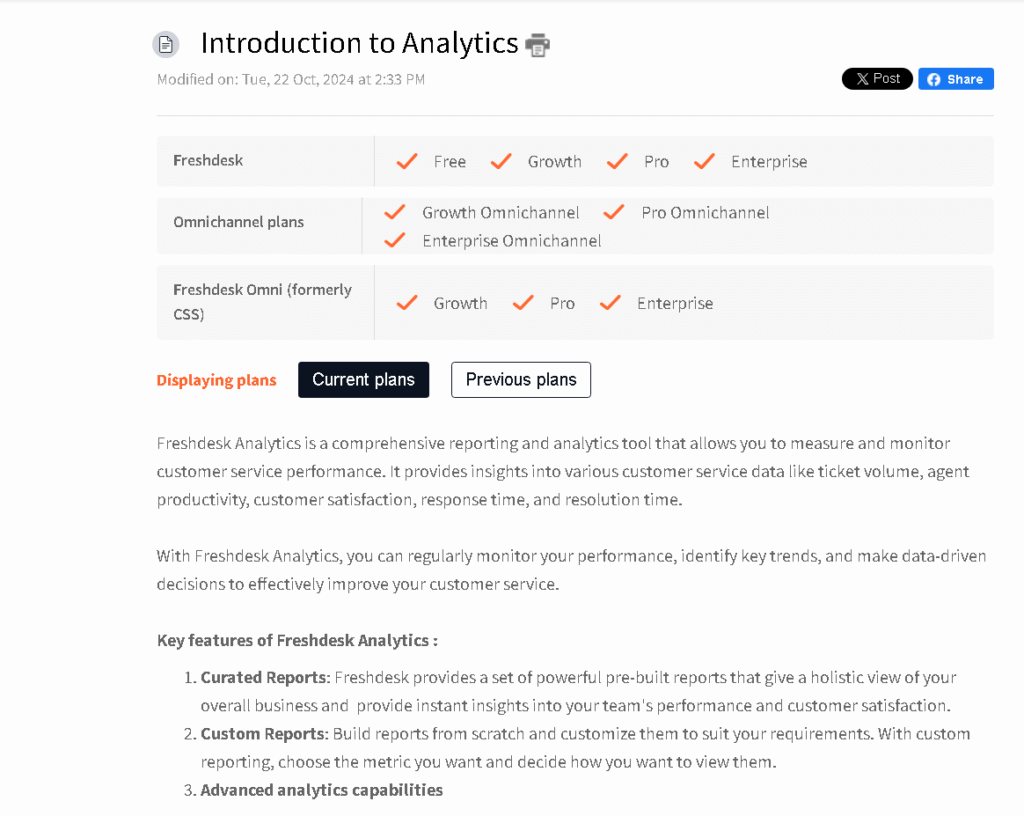The image size is (1024, 816).
Task: Click the orange Displaying plans label
Action: (216, 380)
